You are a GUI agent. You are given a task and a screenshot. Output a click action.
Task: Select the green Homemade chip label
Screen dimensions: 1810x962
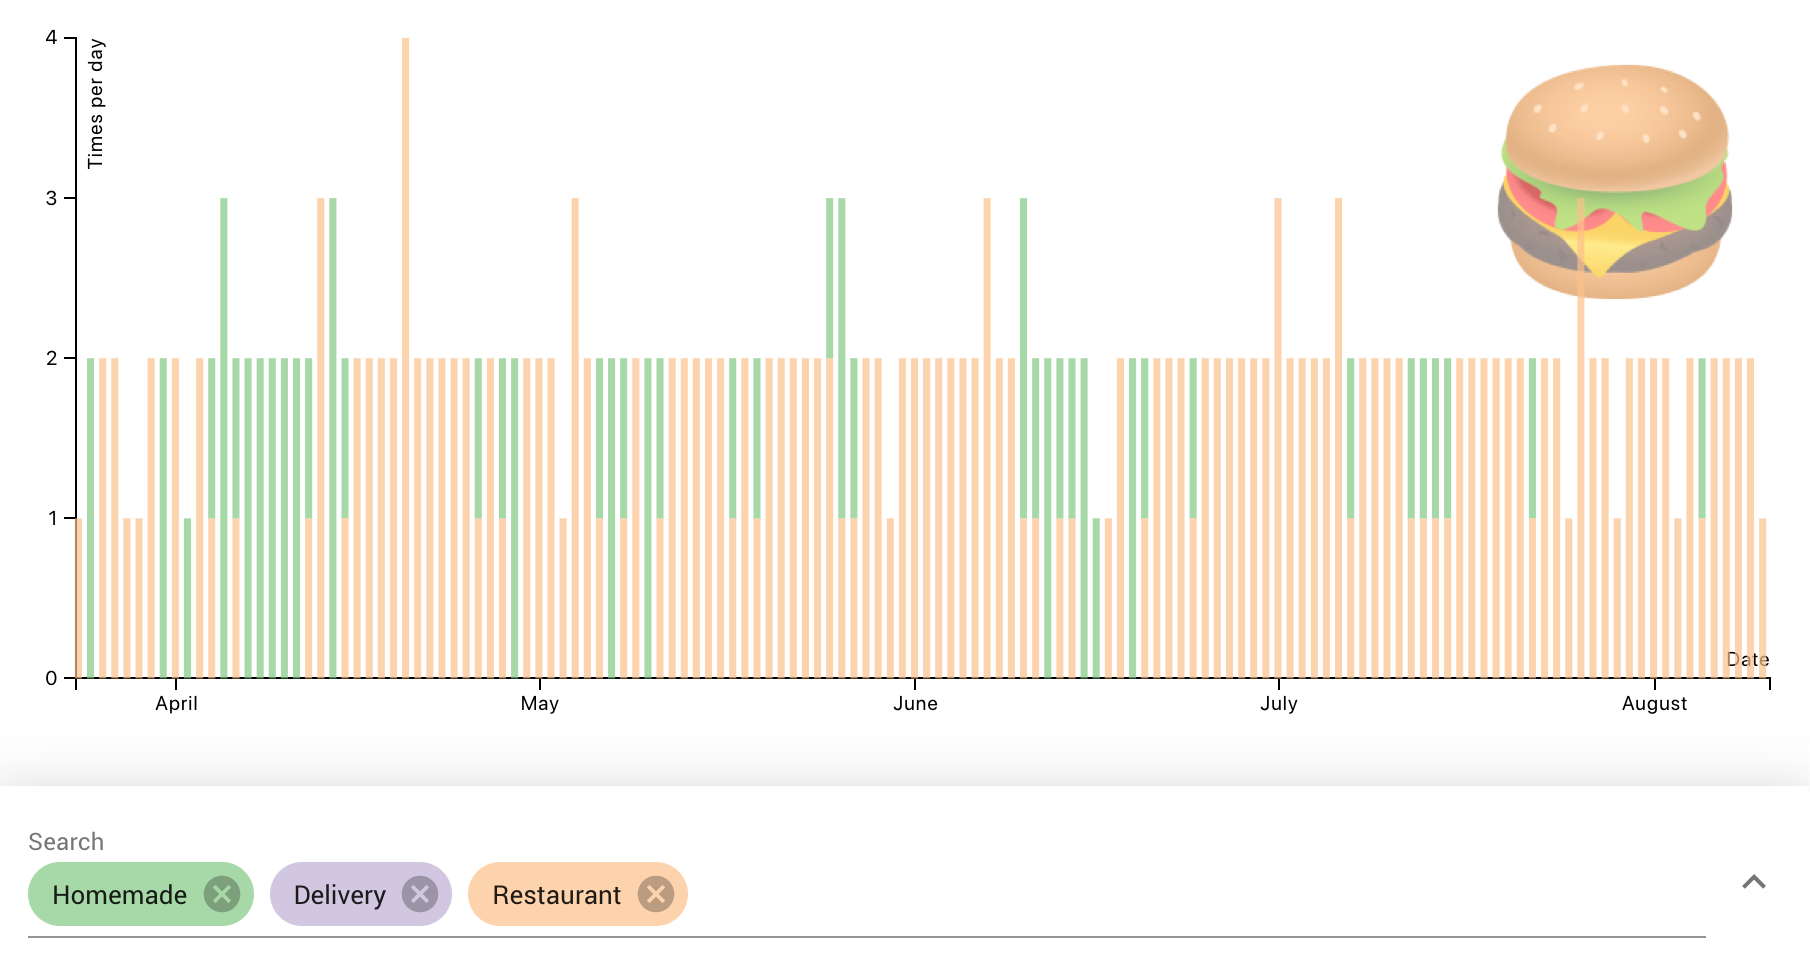119,895
